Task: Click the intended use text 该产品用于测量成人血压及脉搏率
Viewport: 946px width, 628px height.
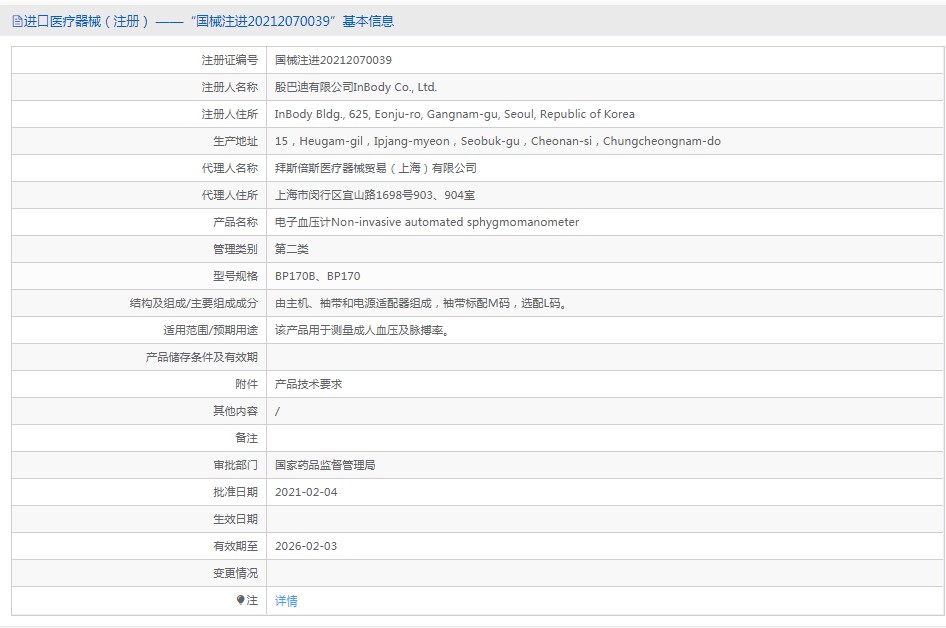Action: (x=361, y=330)
